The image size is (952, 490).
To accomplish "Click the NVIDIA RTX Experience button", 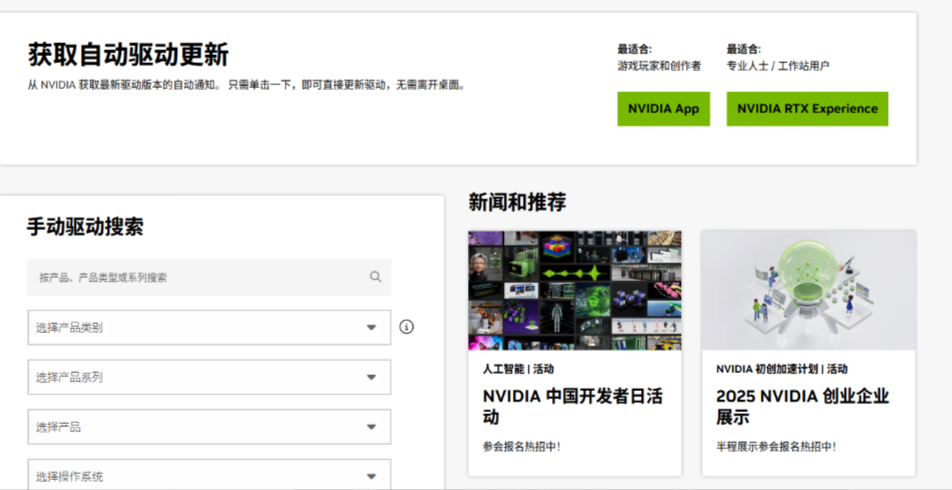I will point(807,109).
